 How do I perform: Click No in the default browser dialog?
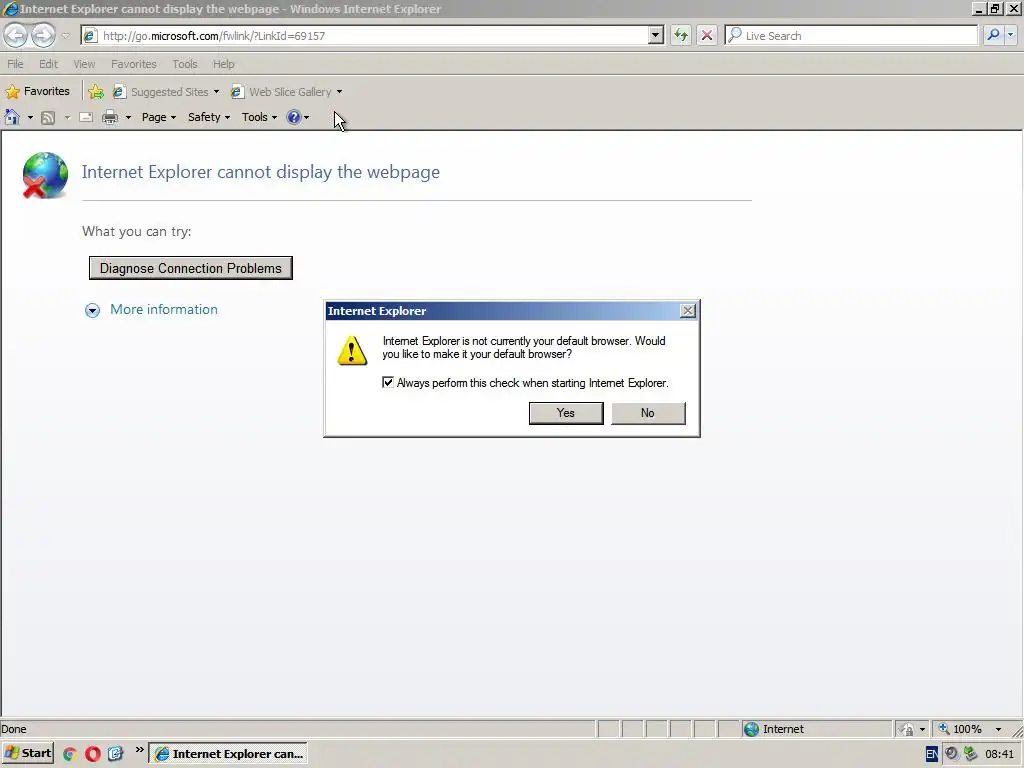[648, 413]
